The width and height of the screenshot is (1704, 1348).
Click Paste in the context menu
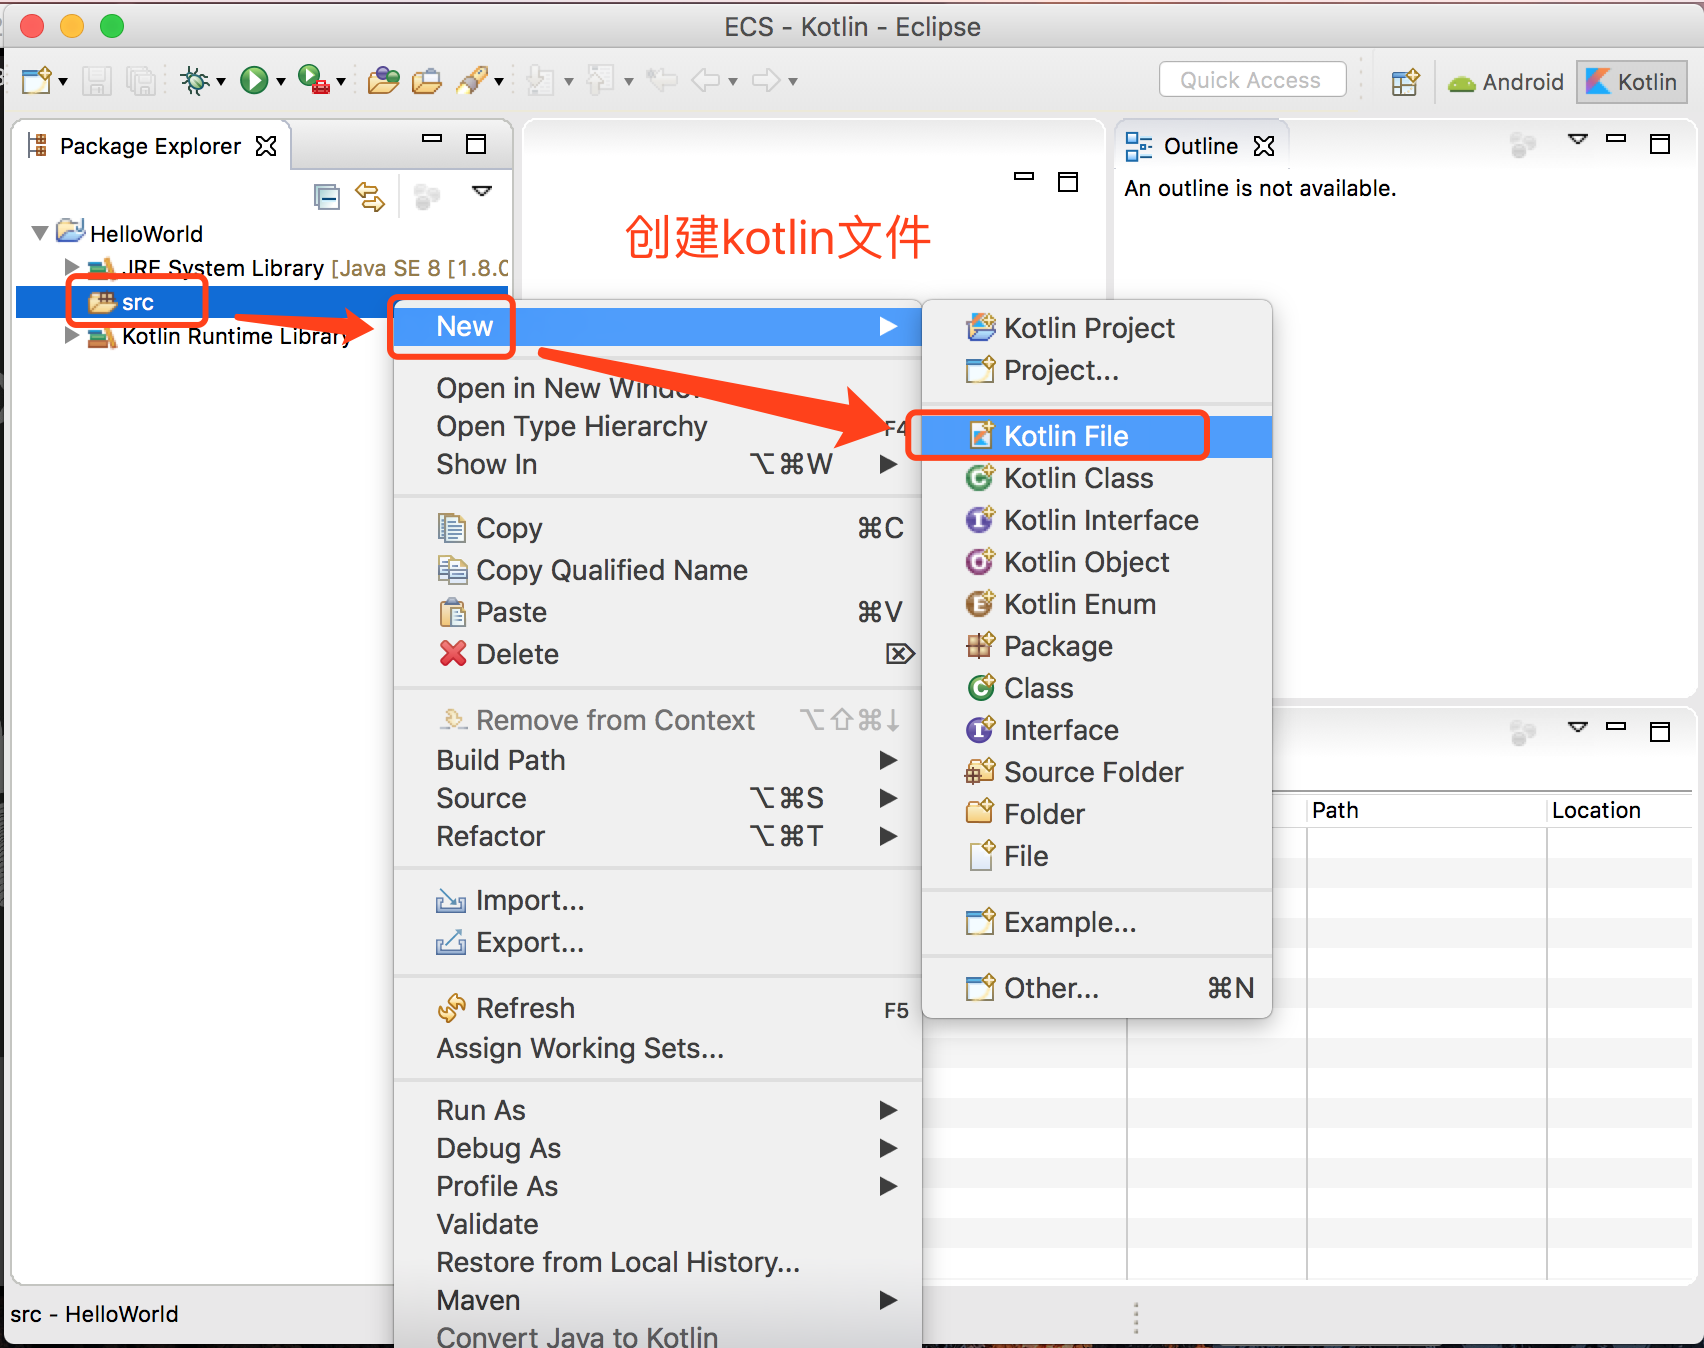658,612
